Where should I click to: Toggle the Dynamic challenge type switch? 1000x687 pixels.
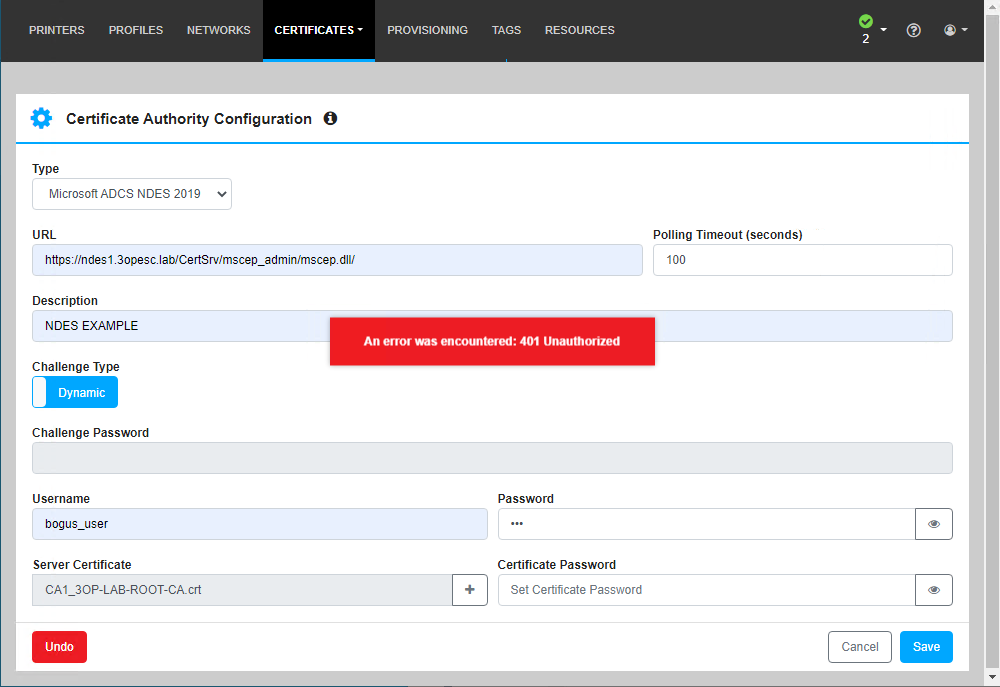tap(74, 392)
